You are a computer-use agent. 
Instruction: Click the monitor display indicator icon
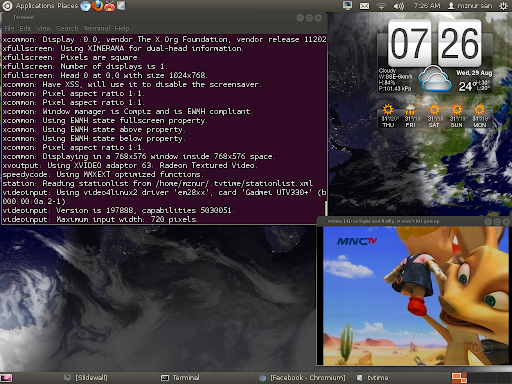[x=347, y=6]
